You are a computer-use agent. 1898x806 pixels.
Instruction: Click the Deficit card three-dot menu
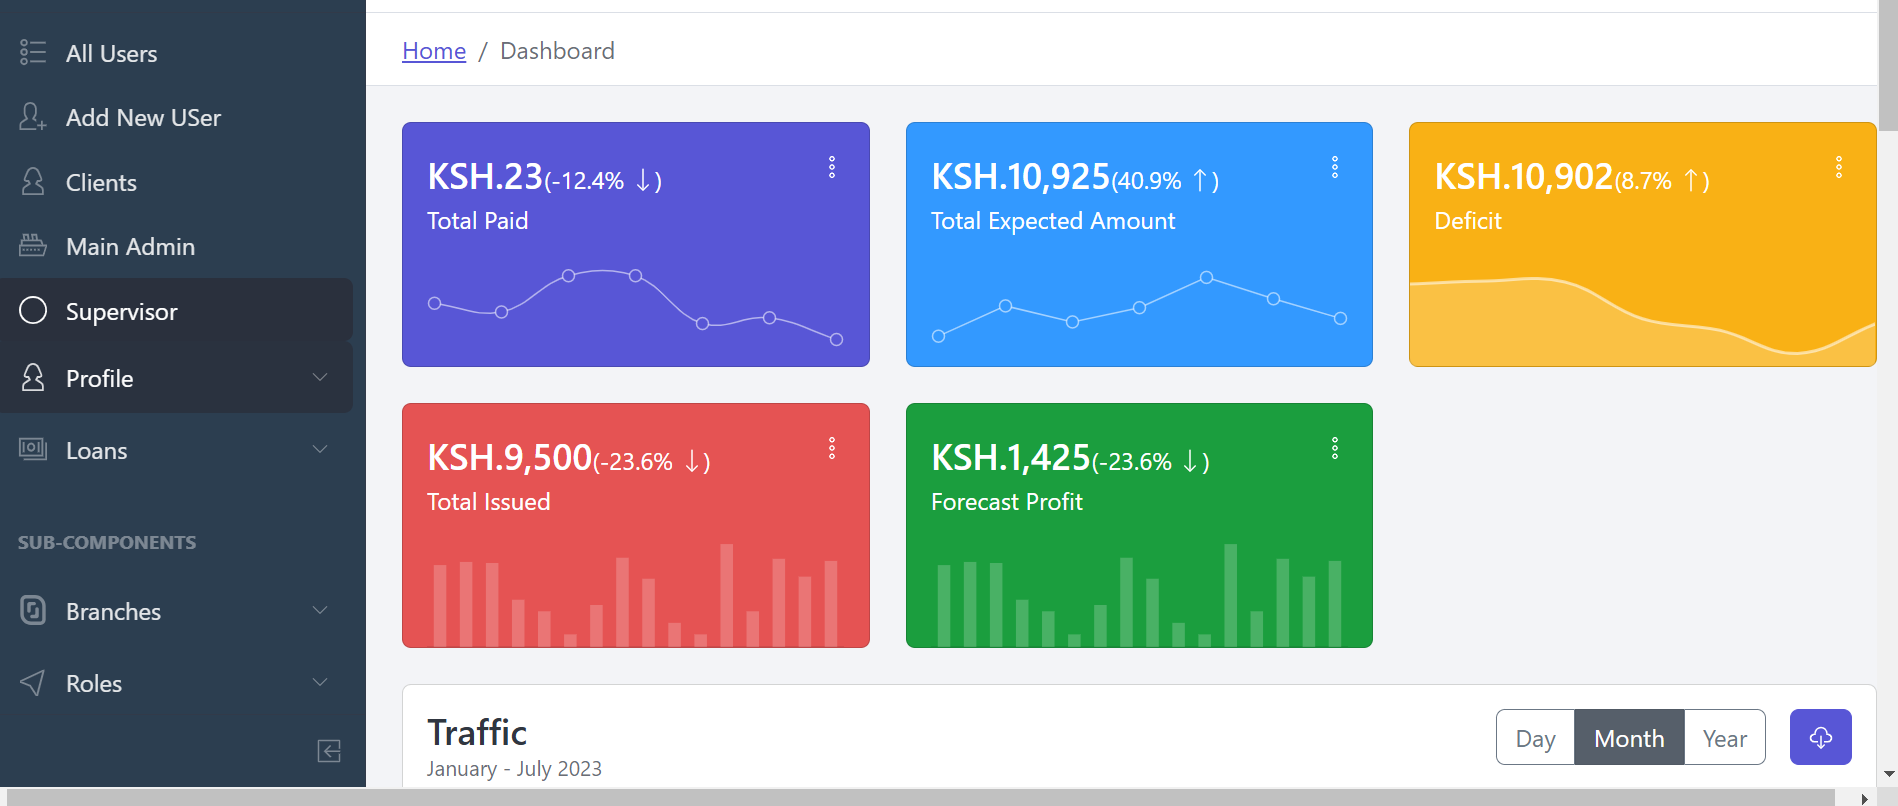(x=1838, y=168)
